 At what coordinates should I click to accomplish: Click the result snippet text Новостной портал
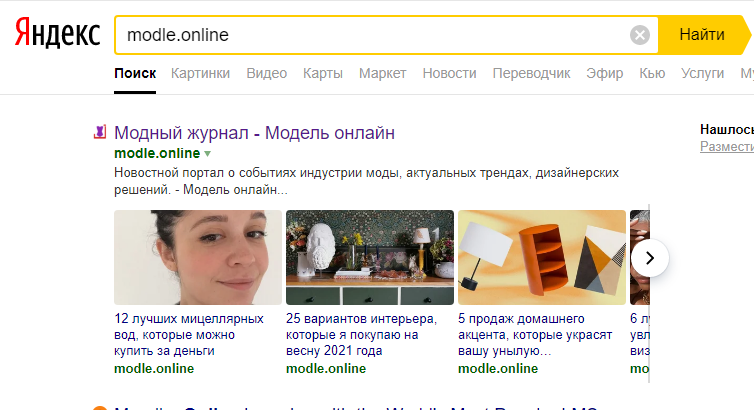coord(366,181)
